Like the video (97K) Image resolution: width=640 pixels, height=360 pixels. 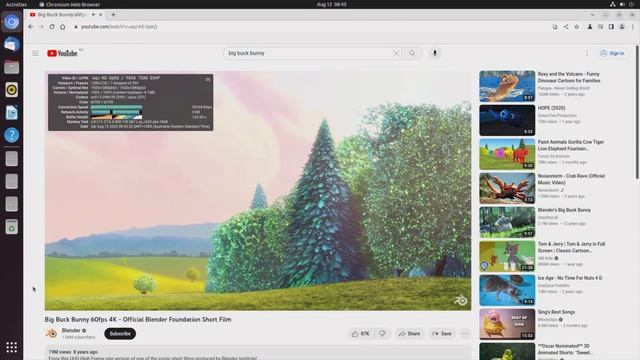click(360, 333)
